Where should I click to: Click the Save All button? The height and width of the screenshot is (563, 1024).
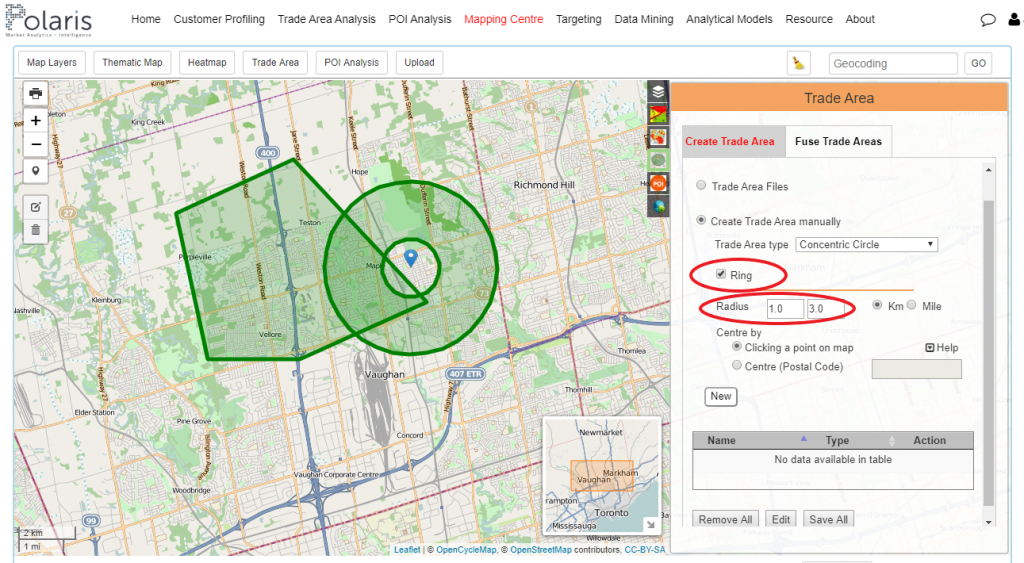coord(828,520)
